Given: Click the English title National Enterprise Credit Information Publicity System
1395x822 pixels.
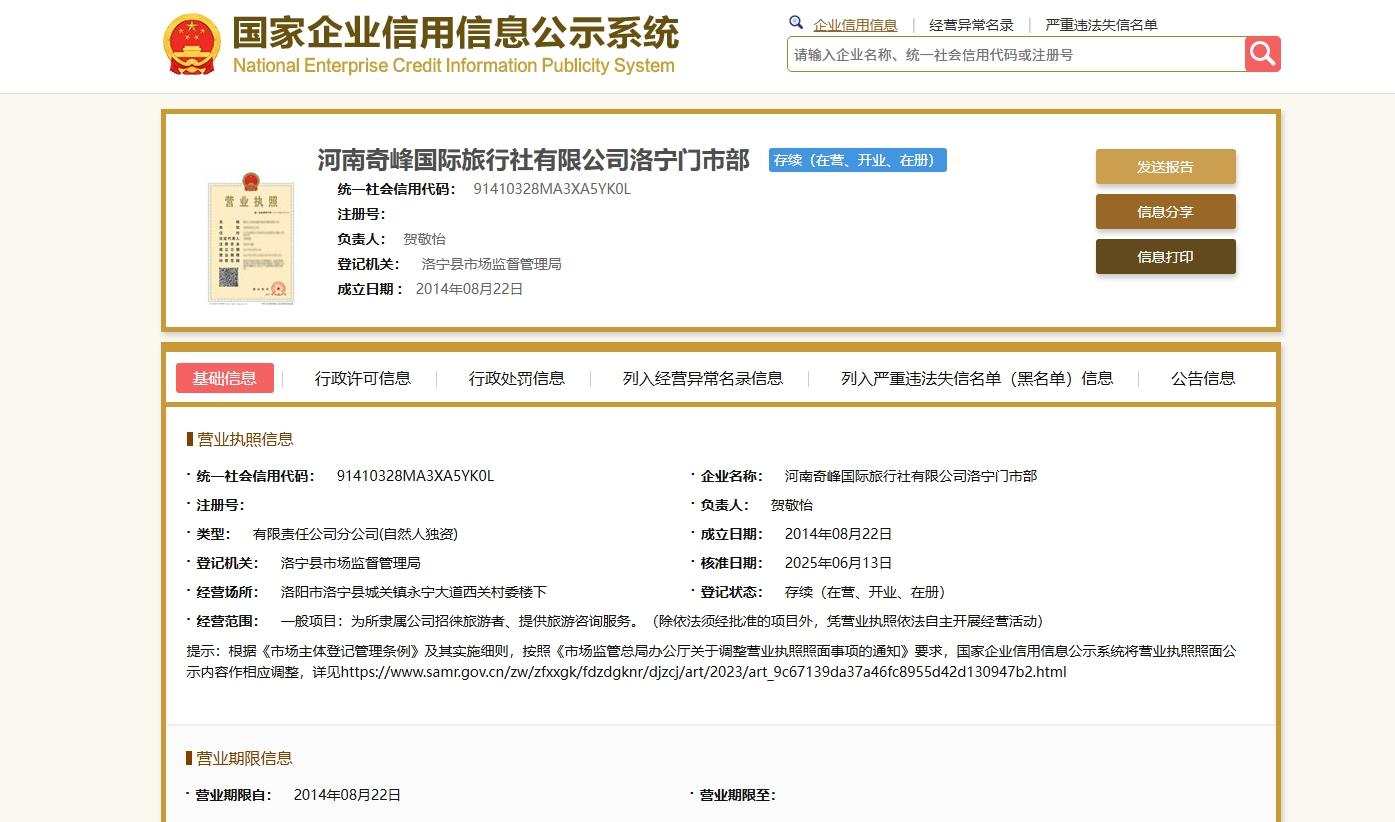Looking at the screenshot, I should pyautogui.click(x=454, y=66).
